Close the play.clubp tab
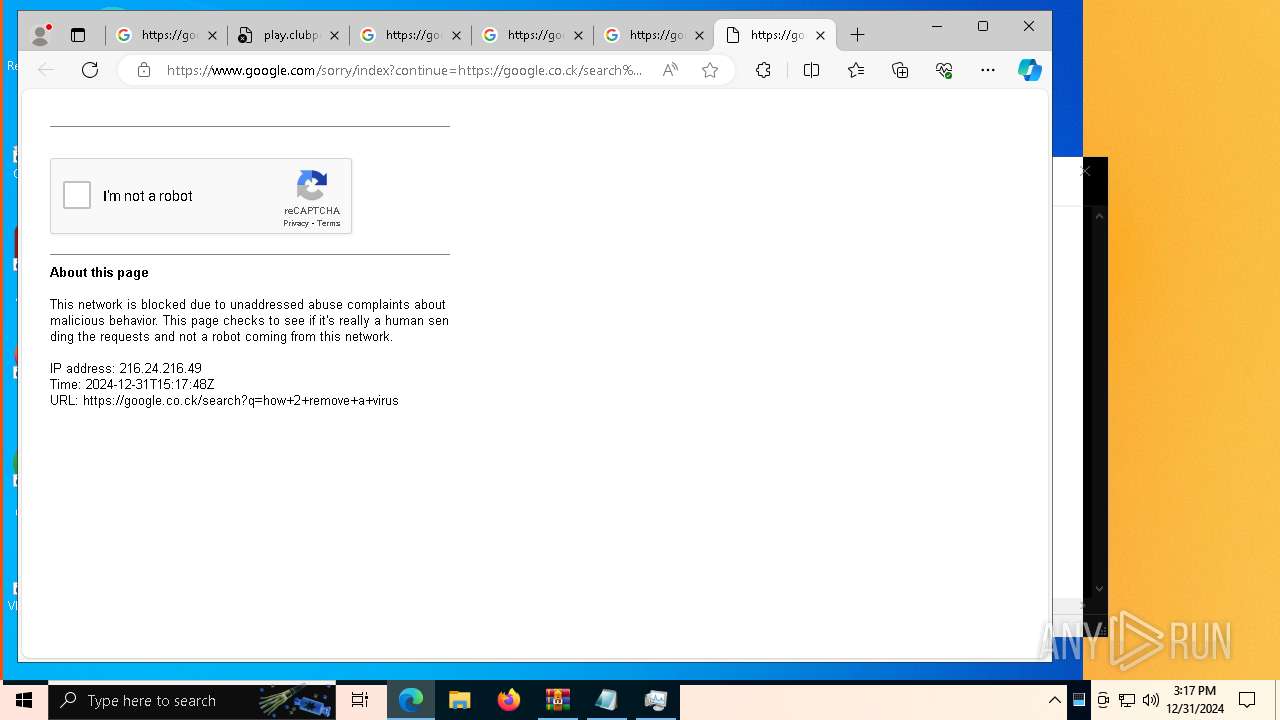This screenshot has height=720, width=1280. pos(334,35)
